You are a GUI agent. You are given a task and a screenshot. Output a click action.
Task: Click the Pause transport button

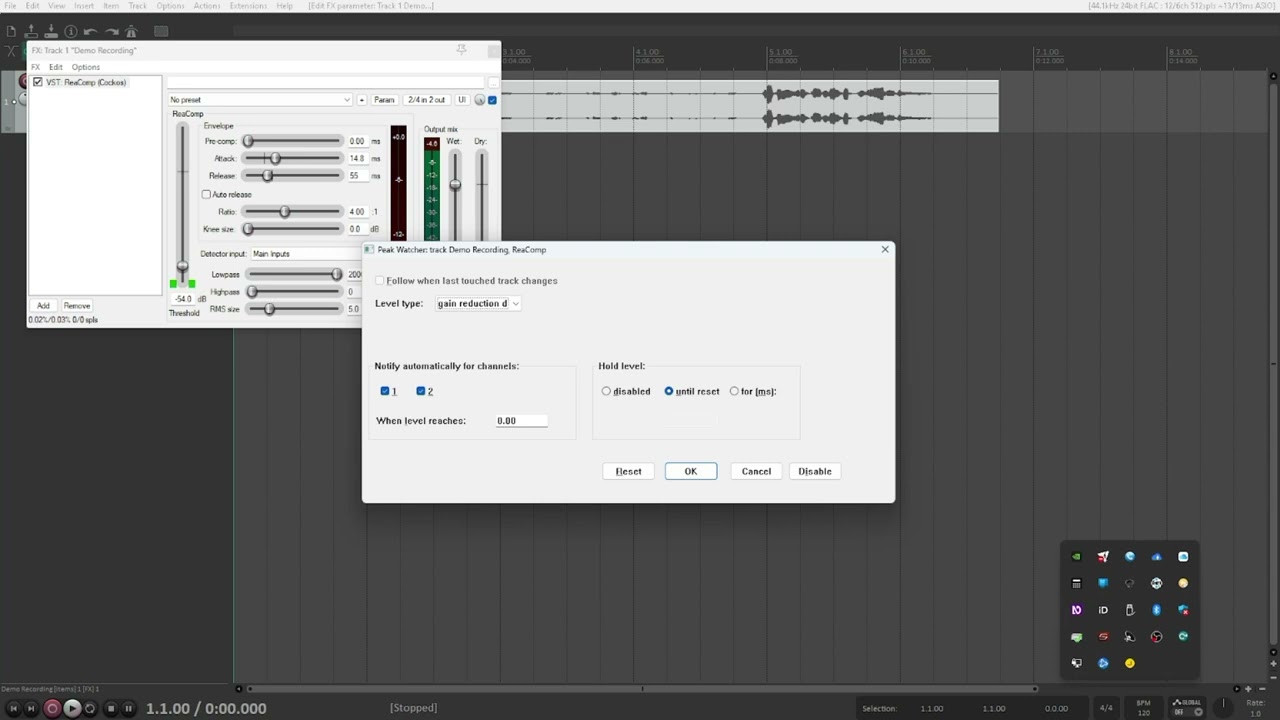pyautogui.click(x=129, y=708)
